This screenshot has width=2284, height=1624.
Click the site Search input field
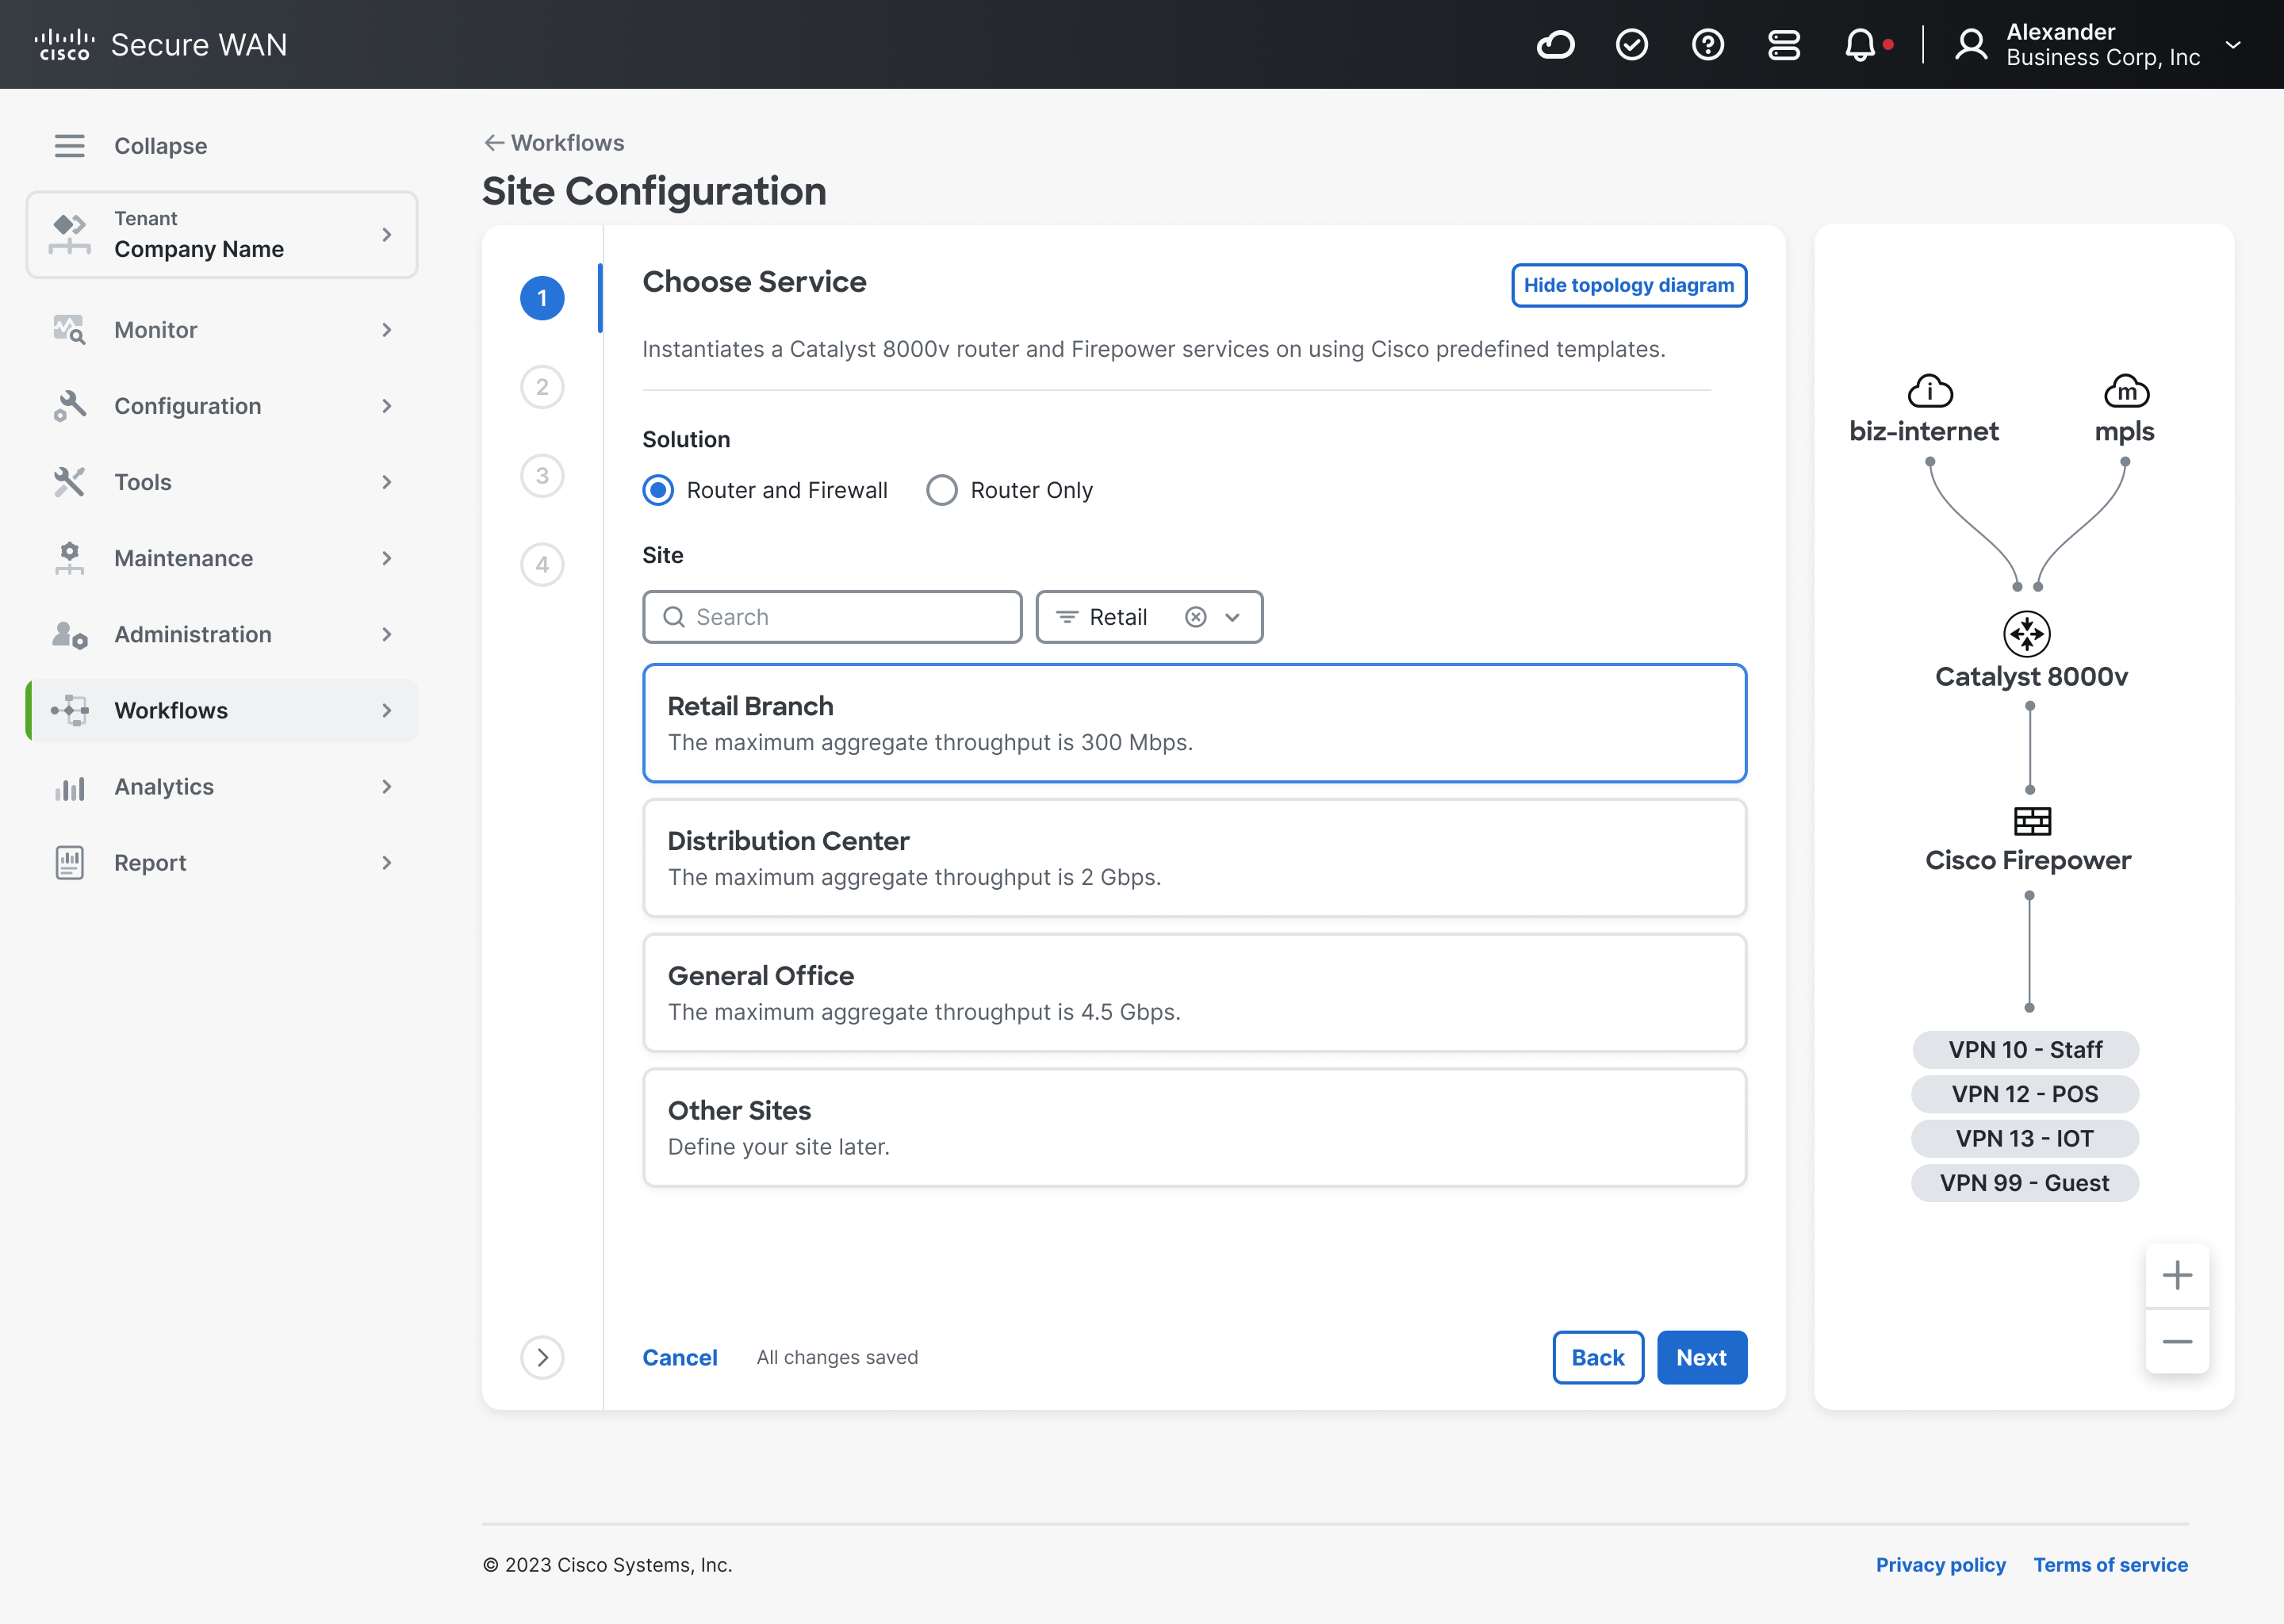coord(832,617)
